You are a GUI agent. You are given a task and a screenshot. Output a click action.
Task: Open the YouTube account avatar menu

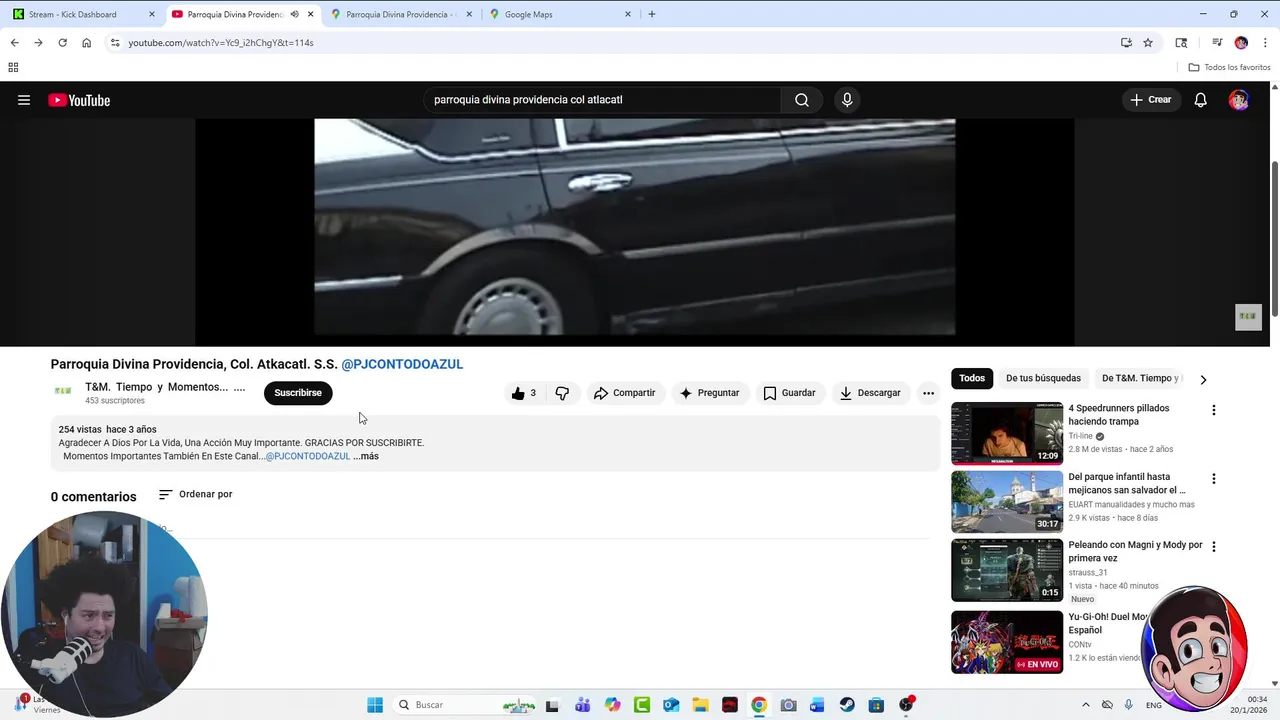(x=1239, y=100)
